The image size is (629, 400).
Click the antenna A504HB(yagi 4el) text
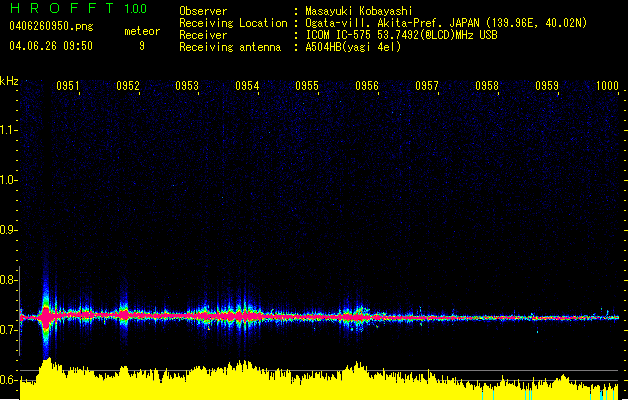click(353, 47)
